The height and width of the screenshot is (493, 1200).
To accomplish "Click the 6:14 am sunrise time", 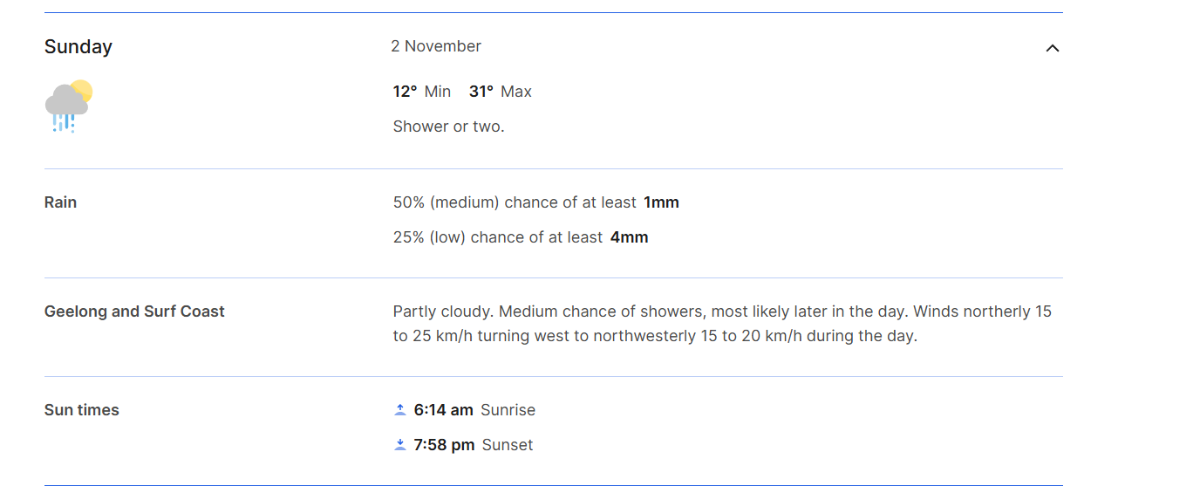I will 443,410.
